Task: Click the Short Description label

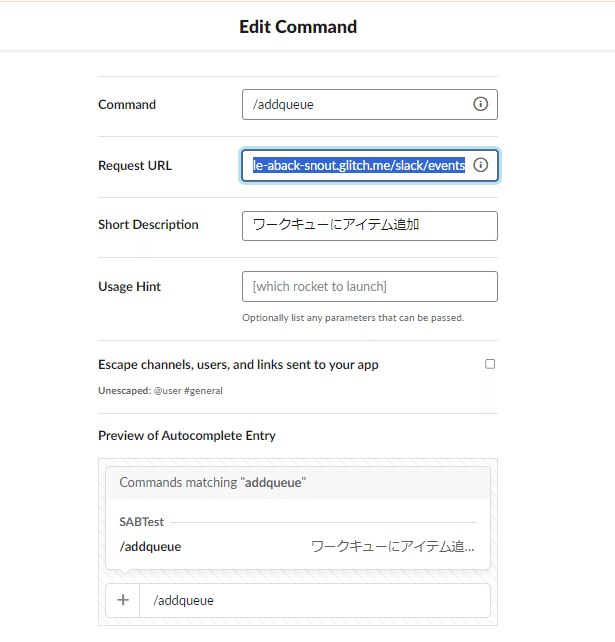Action: point(148,224)
